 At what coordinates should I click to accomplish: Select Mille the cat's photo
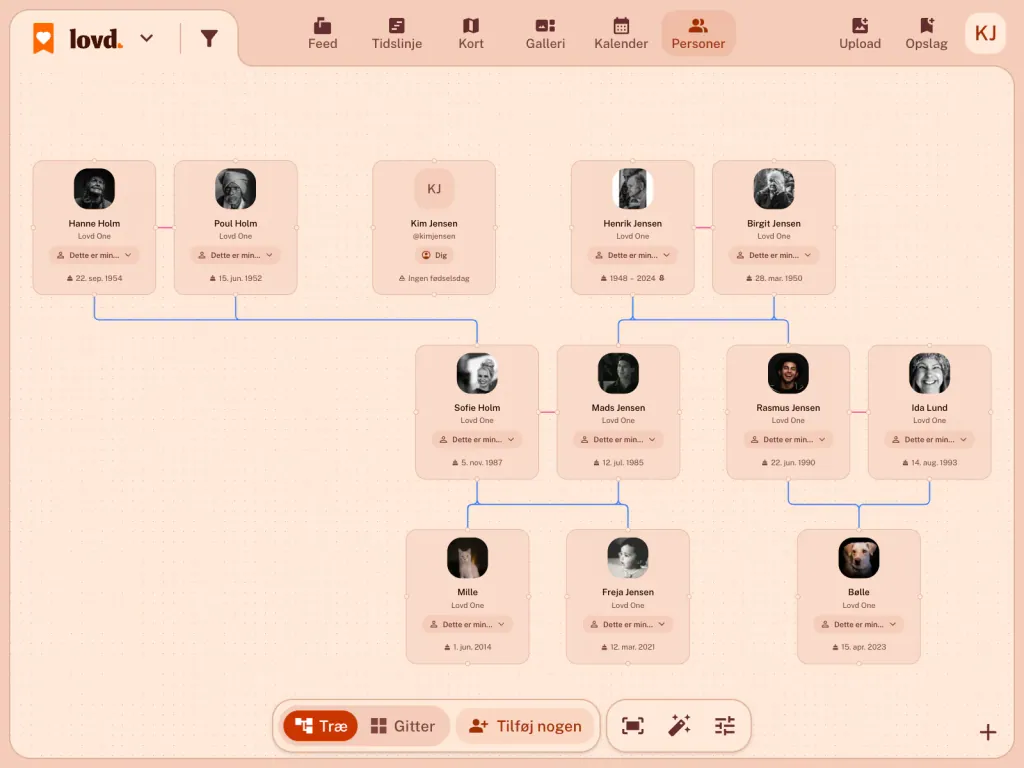(468, 558)
